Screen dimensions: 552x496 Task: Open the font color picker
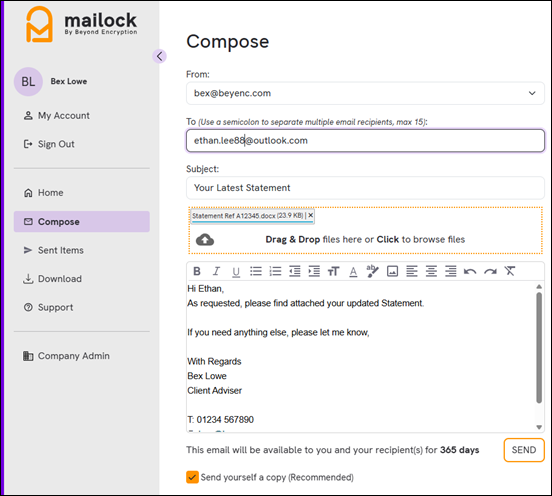353,271
